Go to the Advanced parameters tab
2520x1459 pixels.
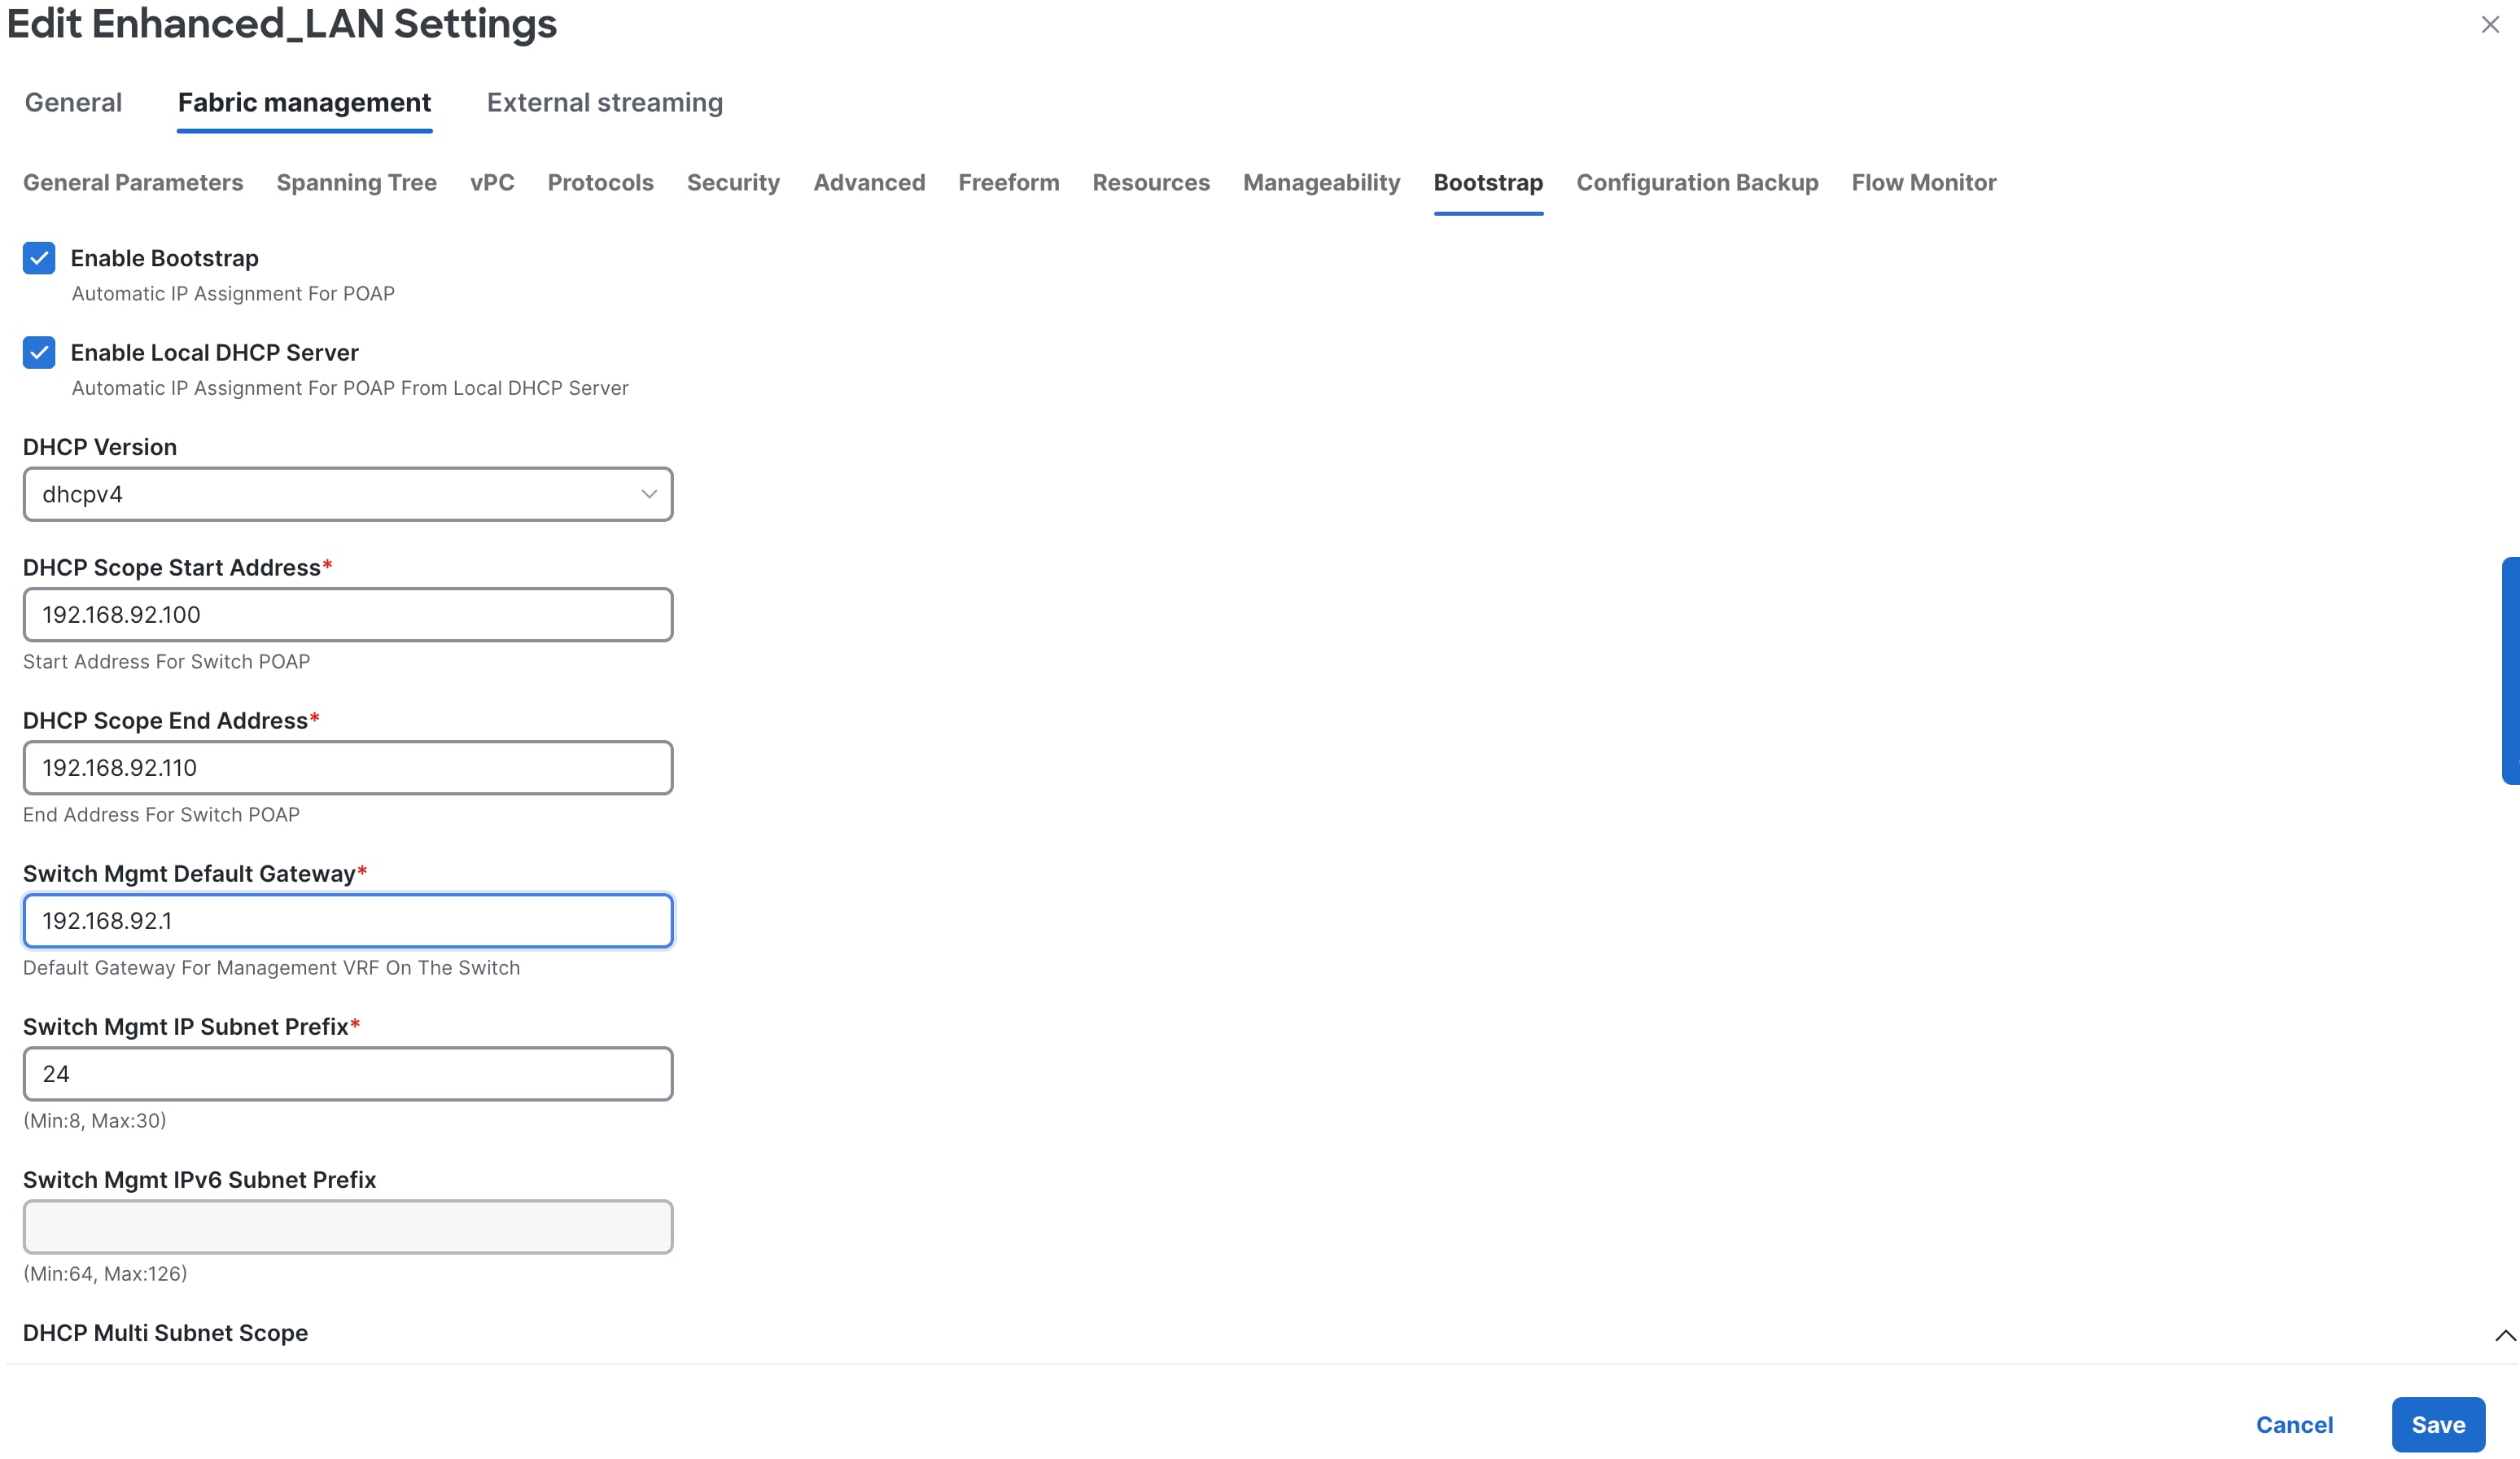click(868, 182)
